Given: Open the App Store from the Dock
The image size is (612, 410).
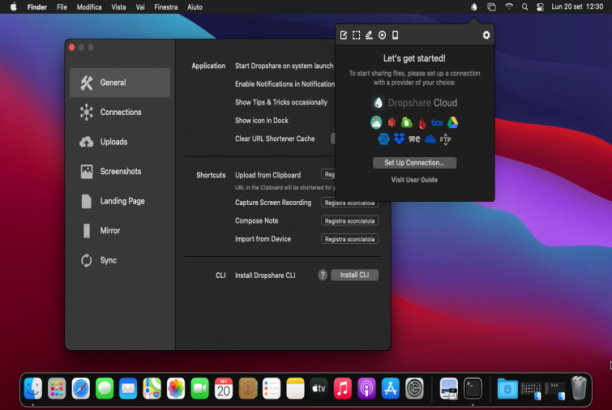Looking at the screenshot, I should coord(390,389).
